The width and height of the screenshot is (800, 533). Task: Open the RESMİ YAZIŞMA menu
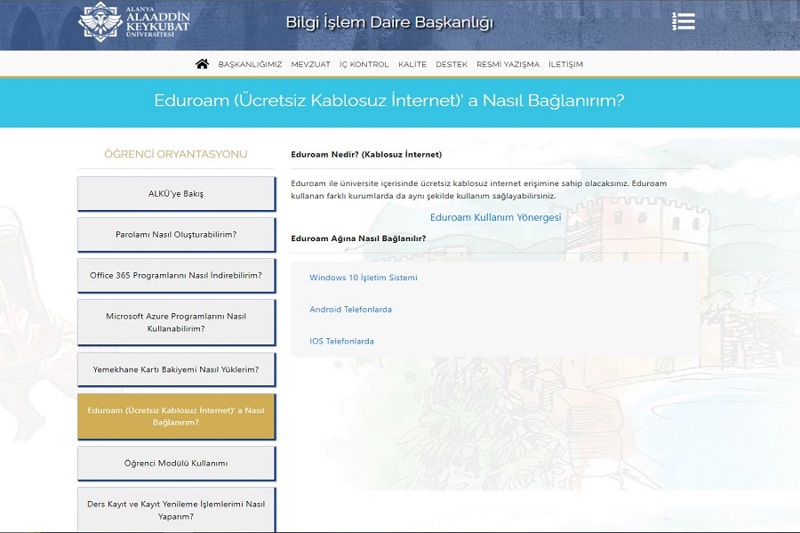[x=508, y=64]
